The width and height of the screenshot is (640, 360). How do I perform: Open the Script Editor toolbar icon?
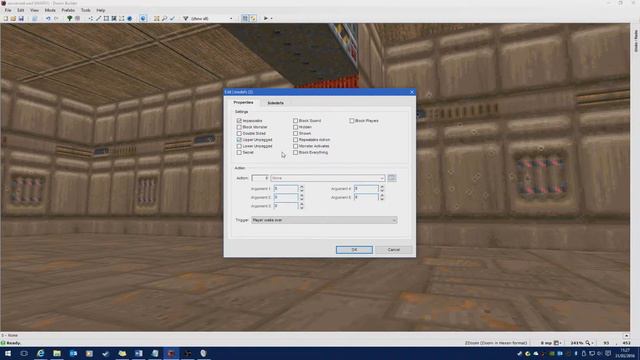click(x=35, y=18)
